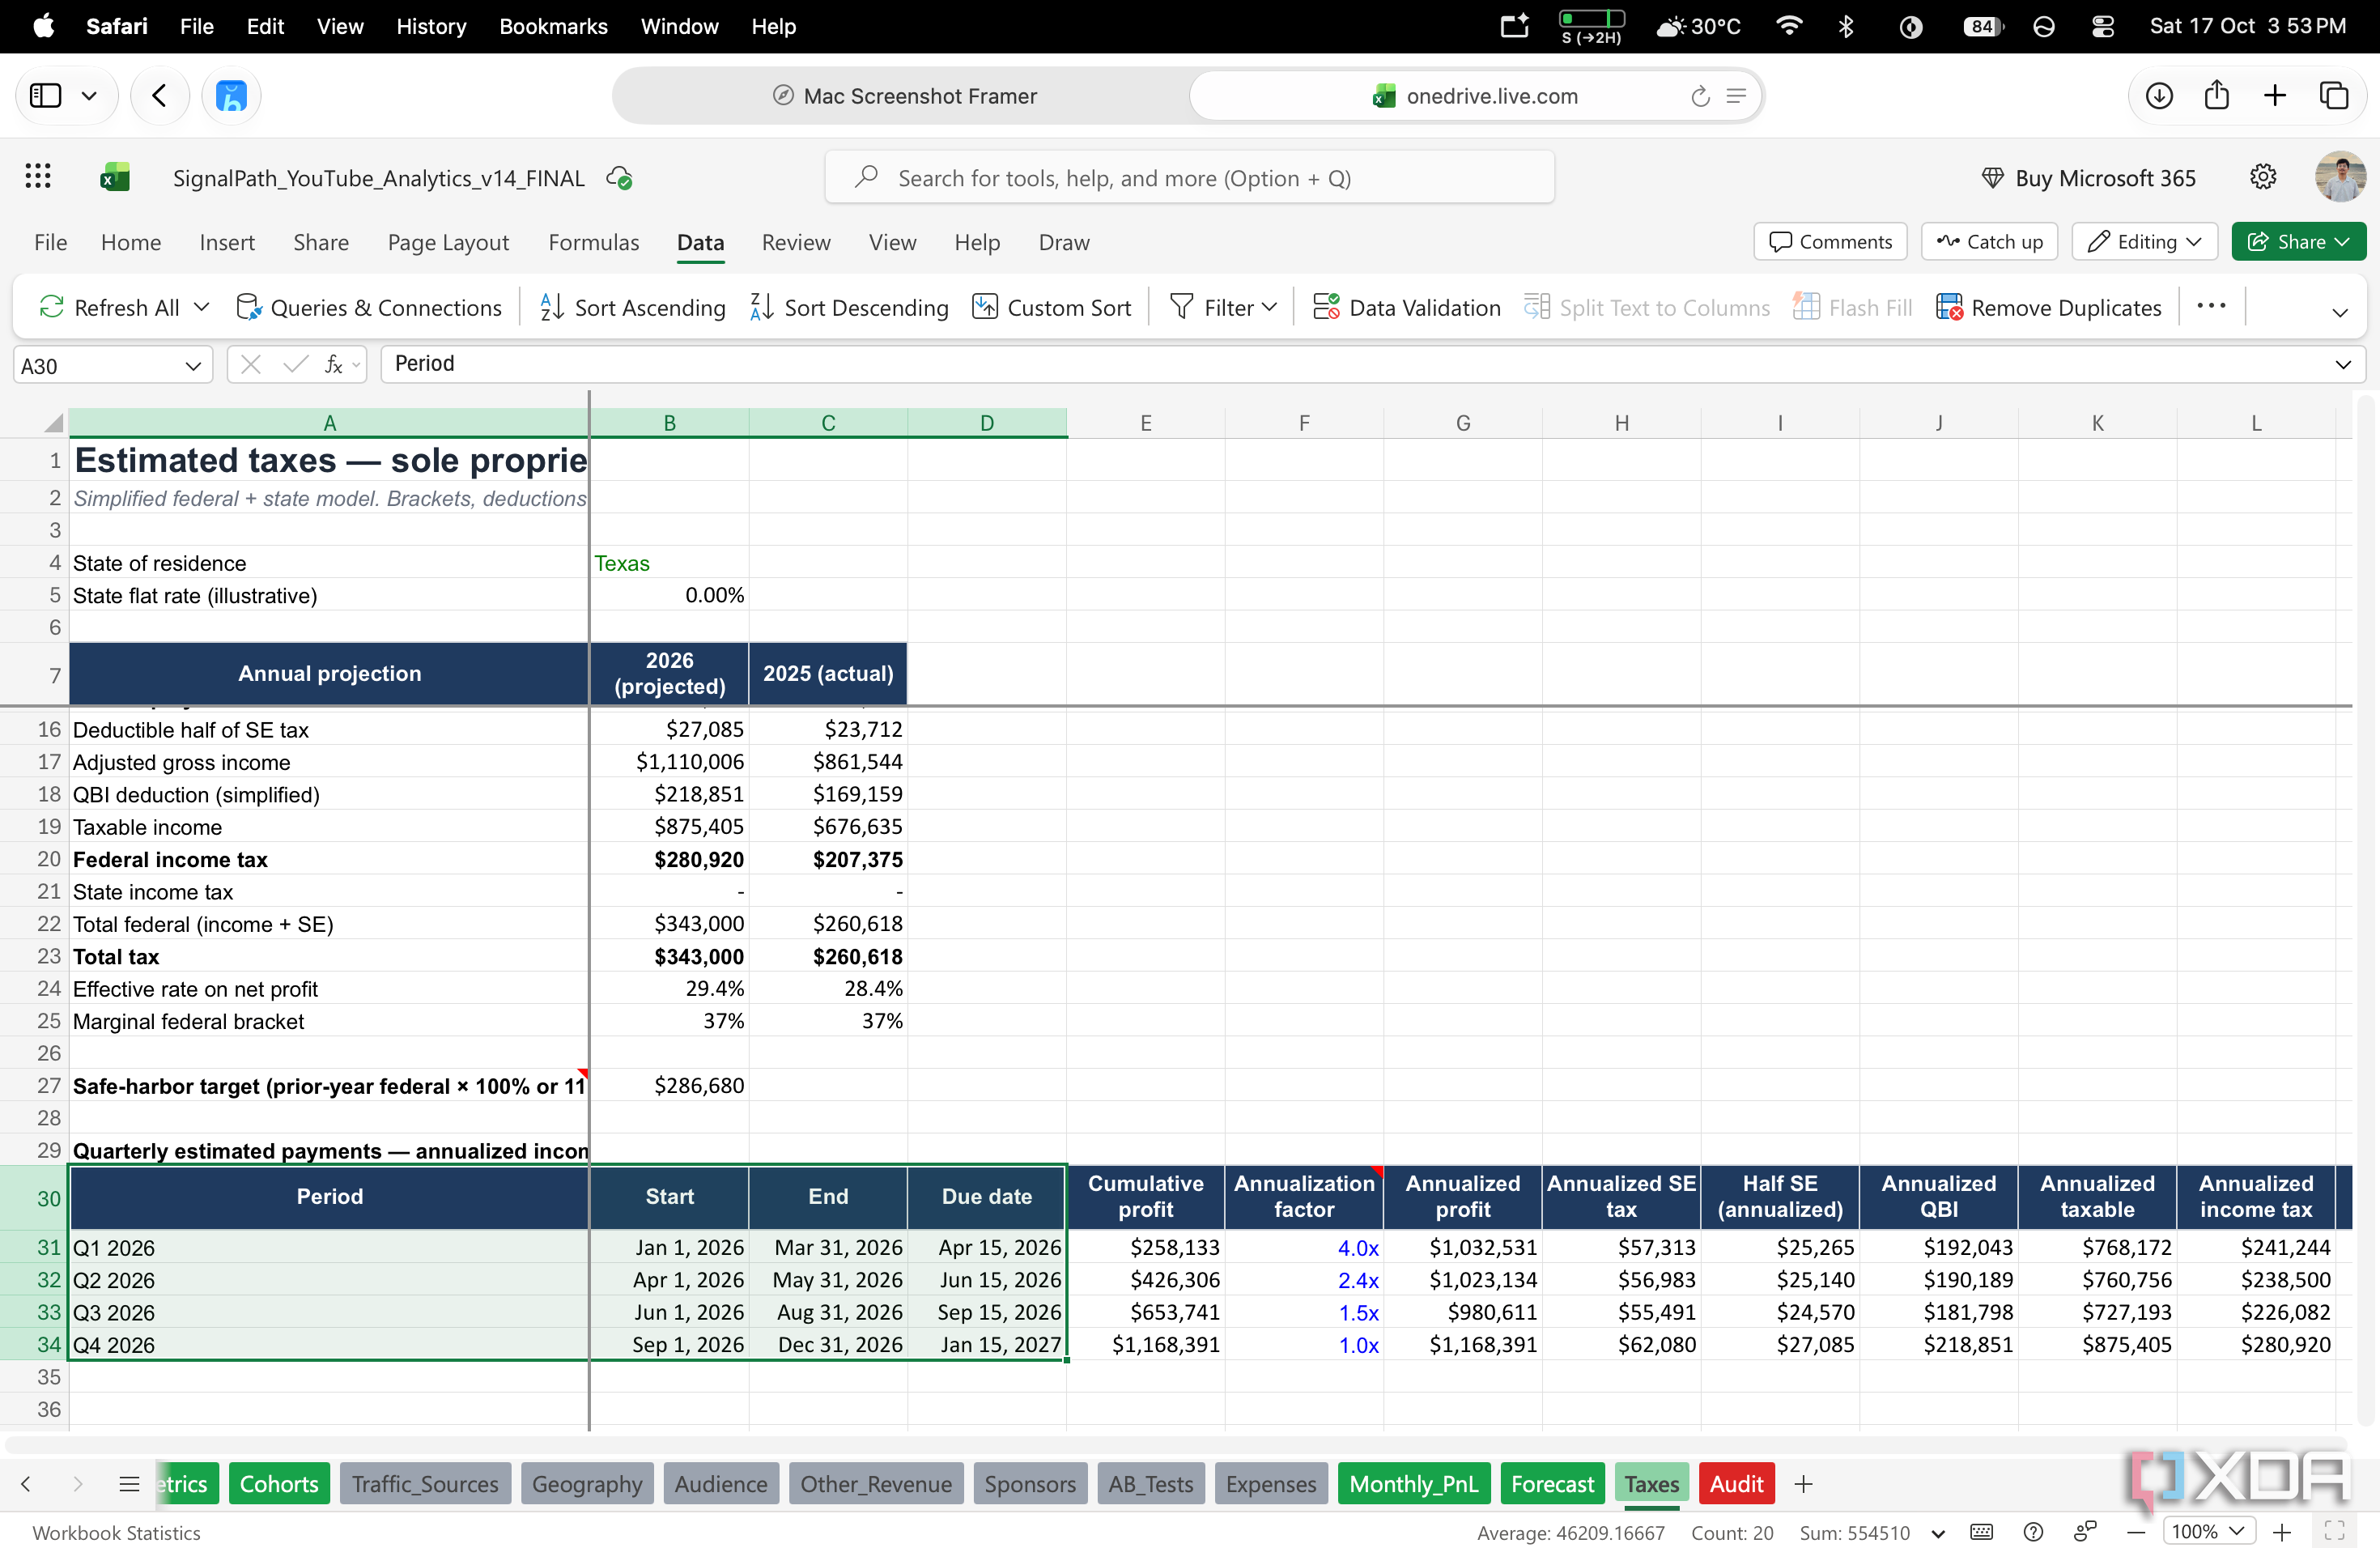Show Safari downloads
2380x1548 pixels.
(2159, 96)
